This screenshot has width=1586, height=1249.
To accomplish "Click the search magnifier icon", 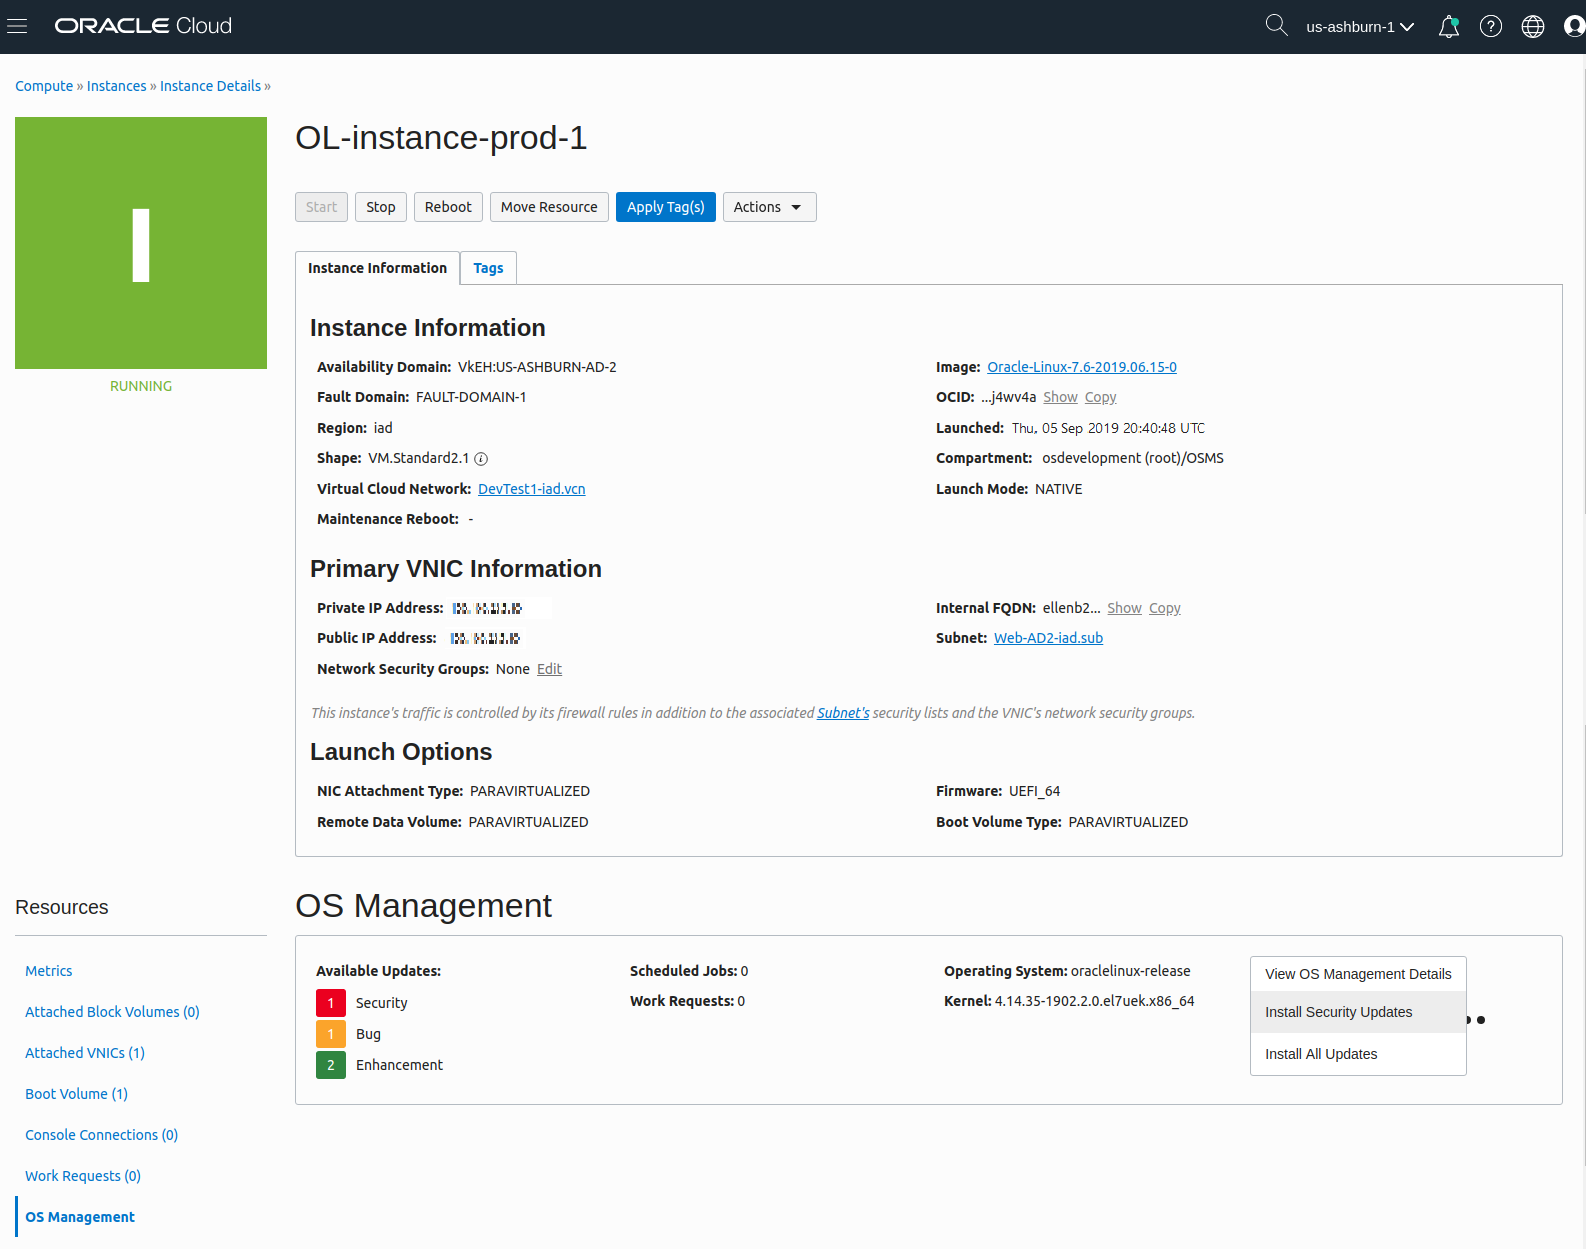I will coord(1276,25).
